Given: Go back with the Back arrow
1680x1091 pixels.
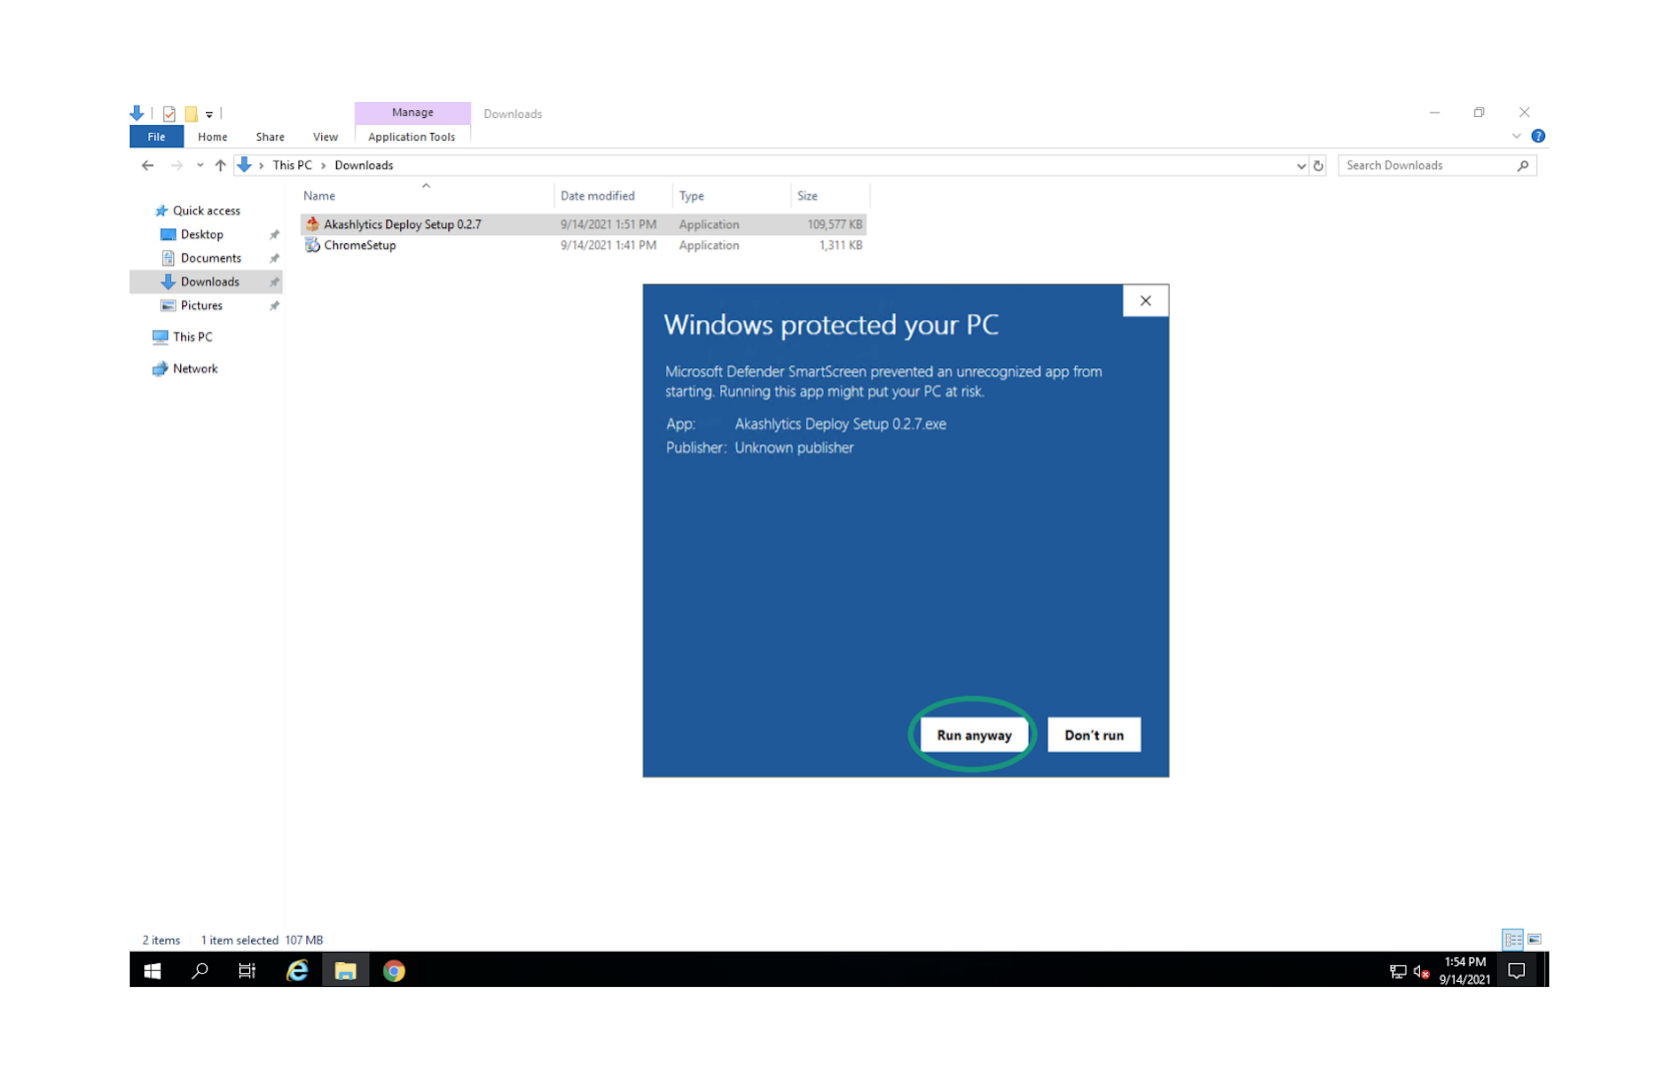Looking at the screenshot, I should (x=148, y=166).
